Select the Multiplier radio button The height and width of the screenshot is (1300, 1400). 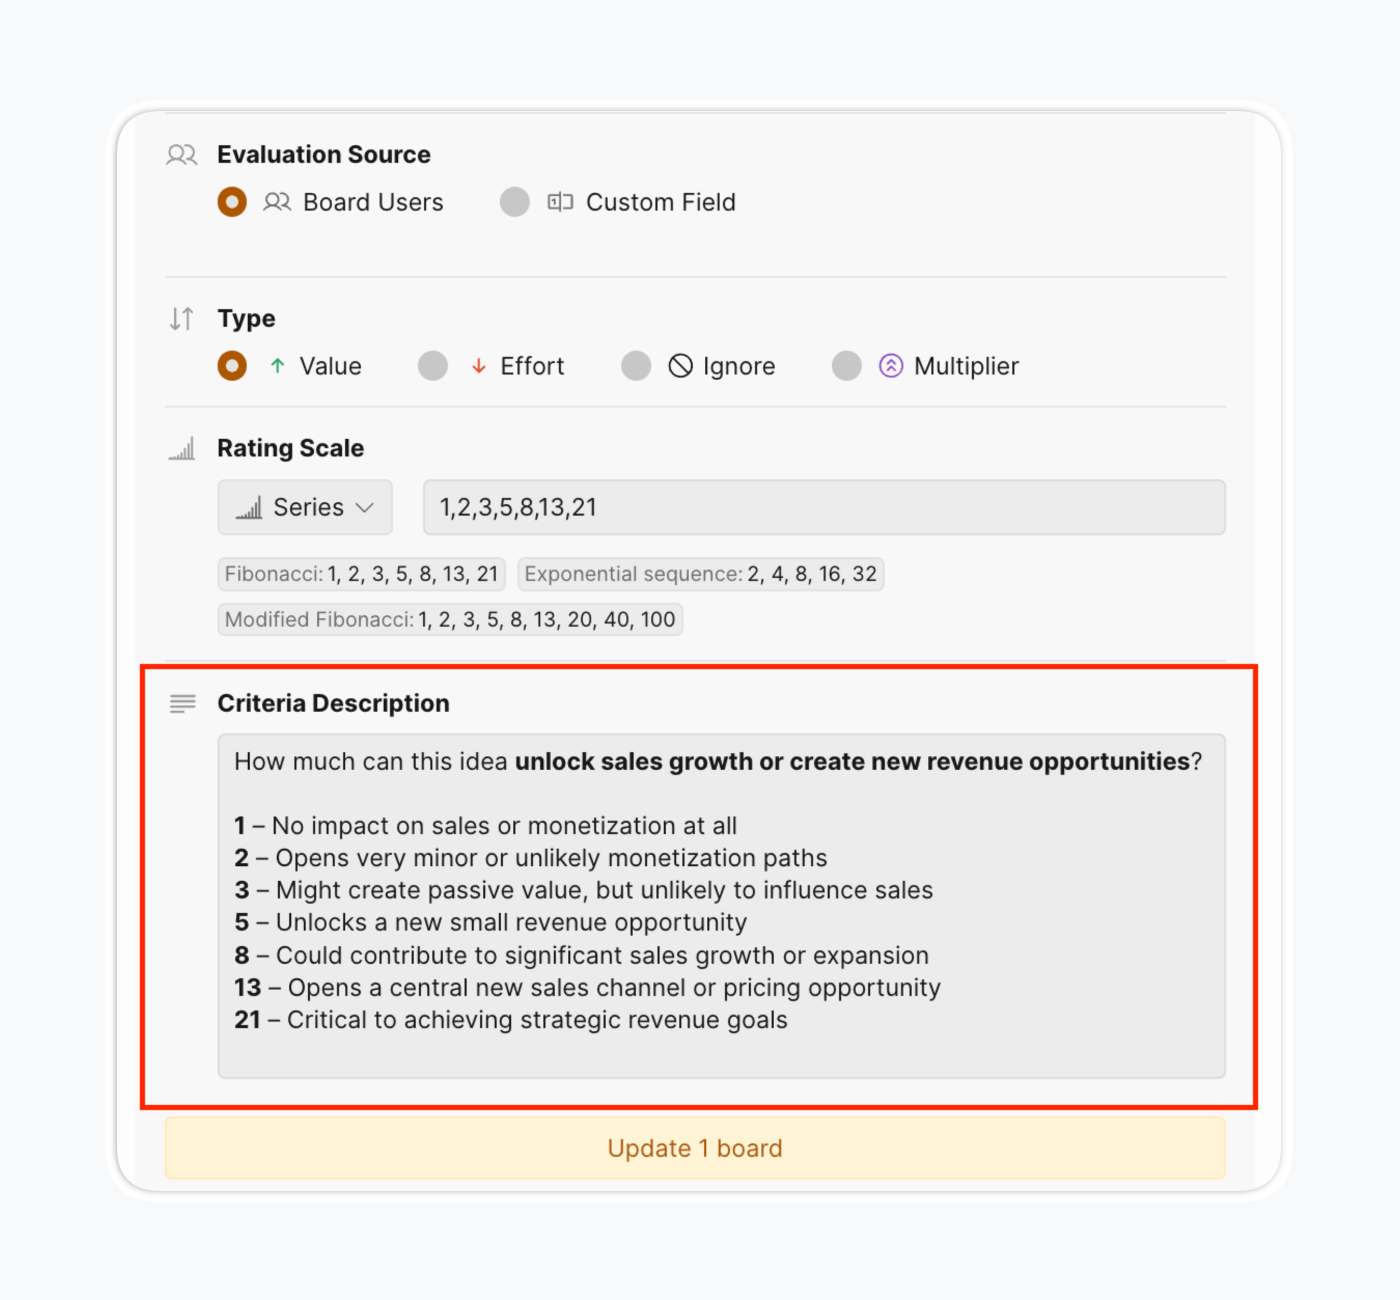coord(846,366)
